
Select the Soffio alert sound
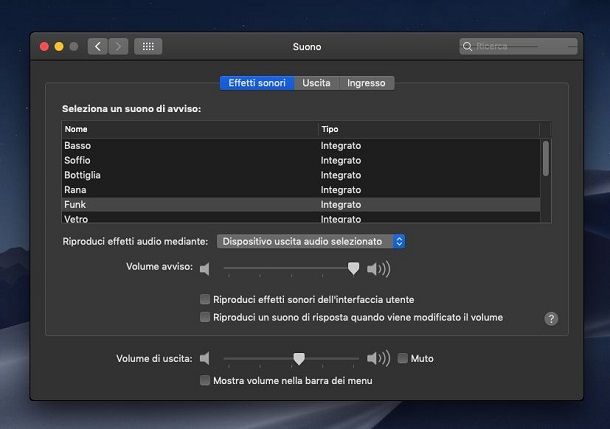(x=301, y=161)
